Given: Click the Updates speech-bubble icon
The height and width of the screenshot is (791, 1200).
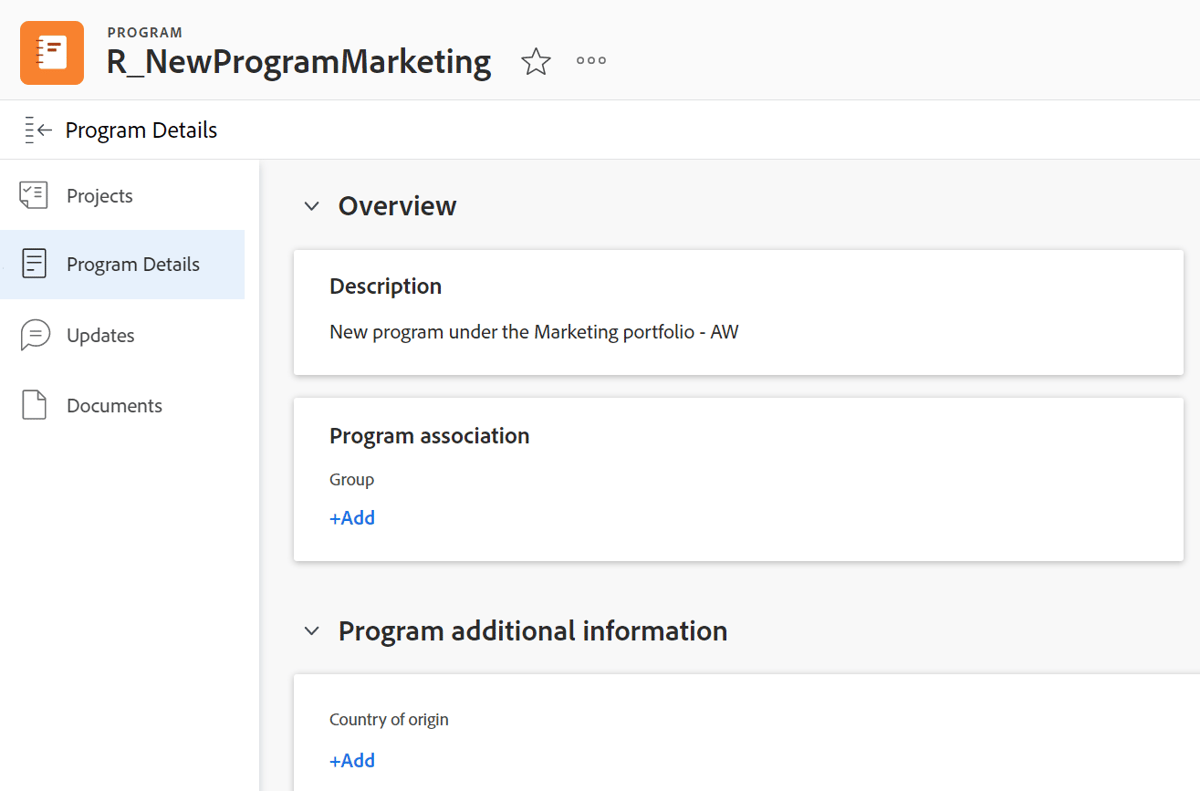Looking at the screenshot, I should click(x=33, y=335).
